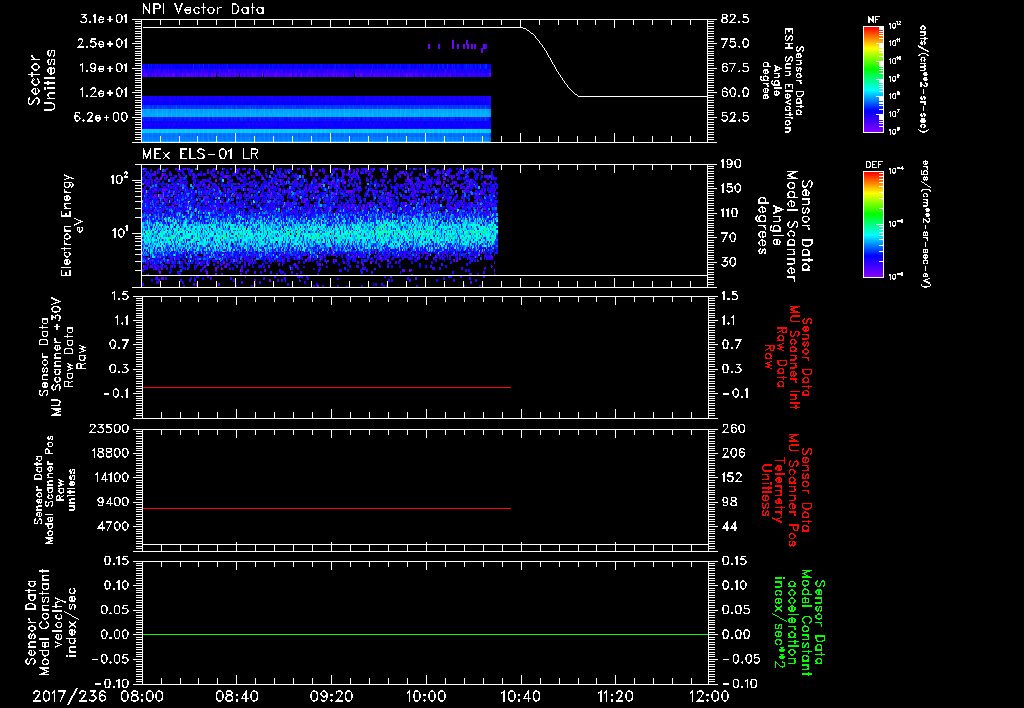Click the 30 scanner angle tick

pos(729,263)
